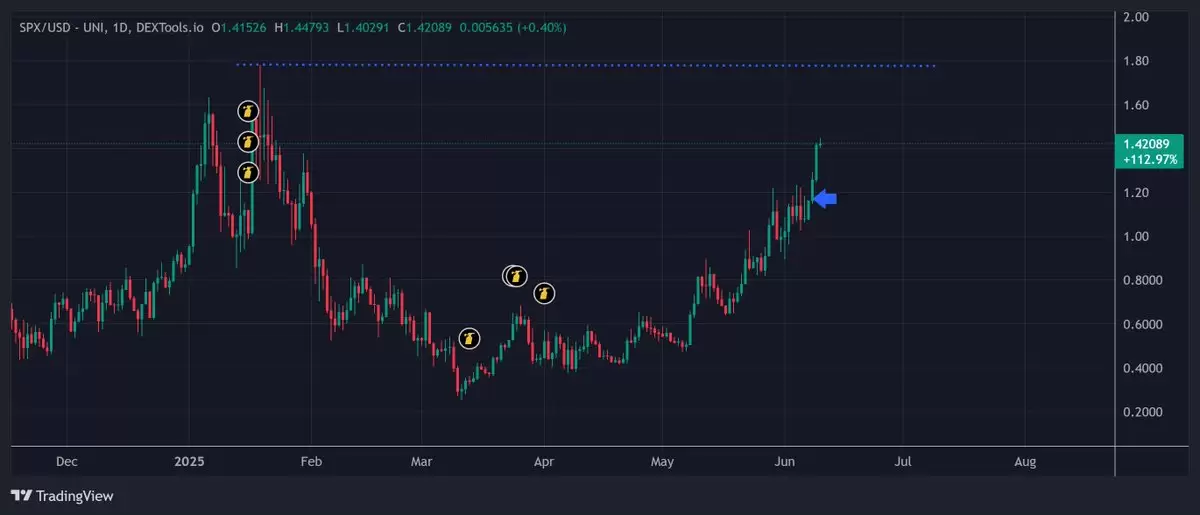The width and height of the screenshot is (1200, 515).
Task: Click the 2025 time axis label
Action: point(189,462)
